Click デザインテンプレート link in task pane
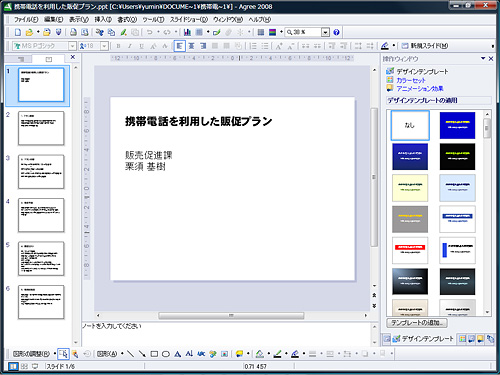500x375 pixels. (422, 71)
